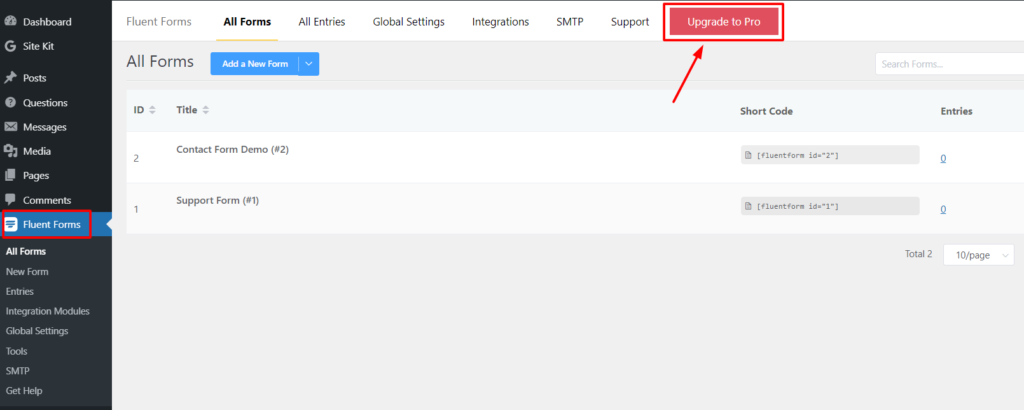
Task: Open the Global Settings tab
Action: 409,22
